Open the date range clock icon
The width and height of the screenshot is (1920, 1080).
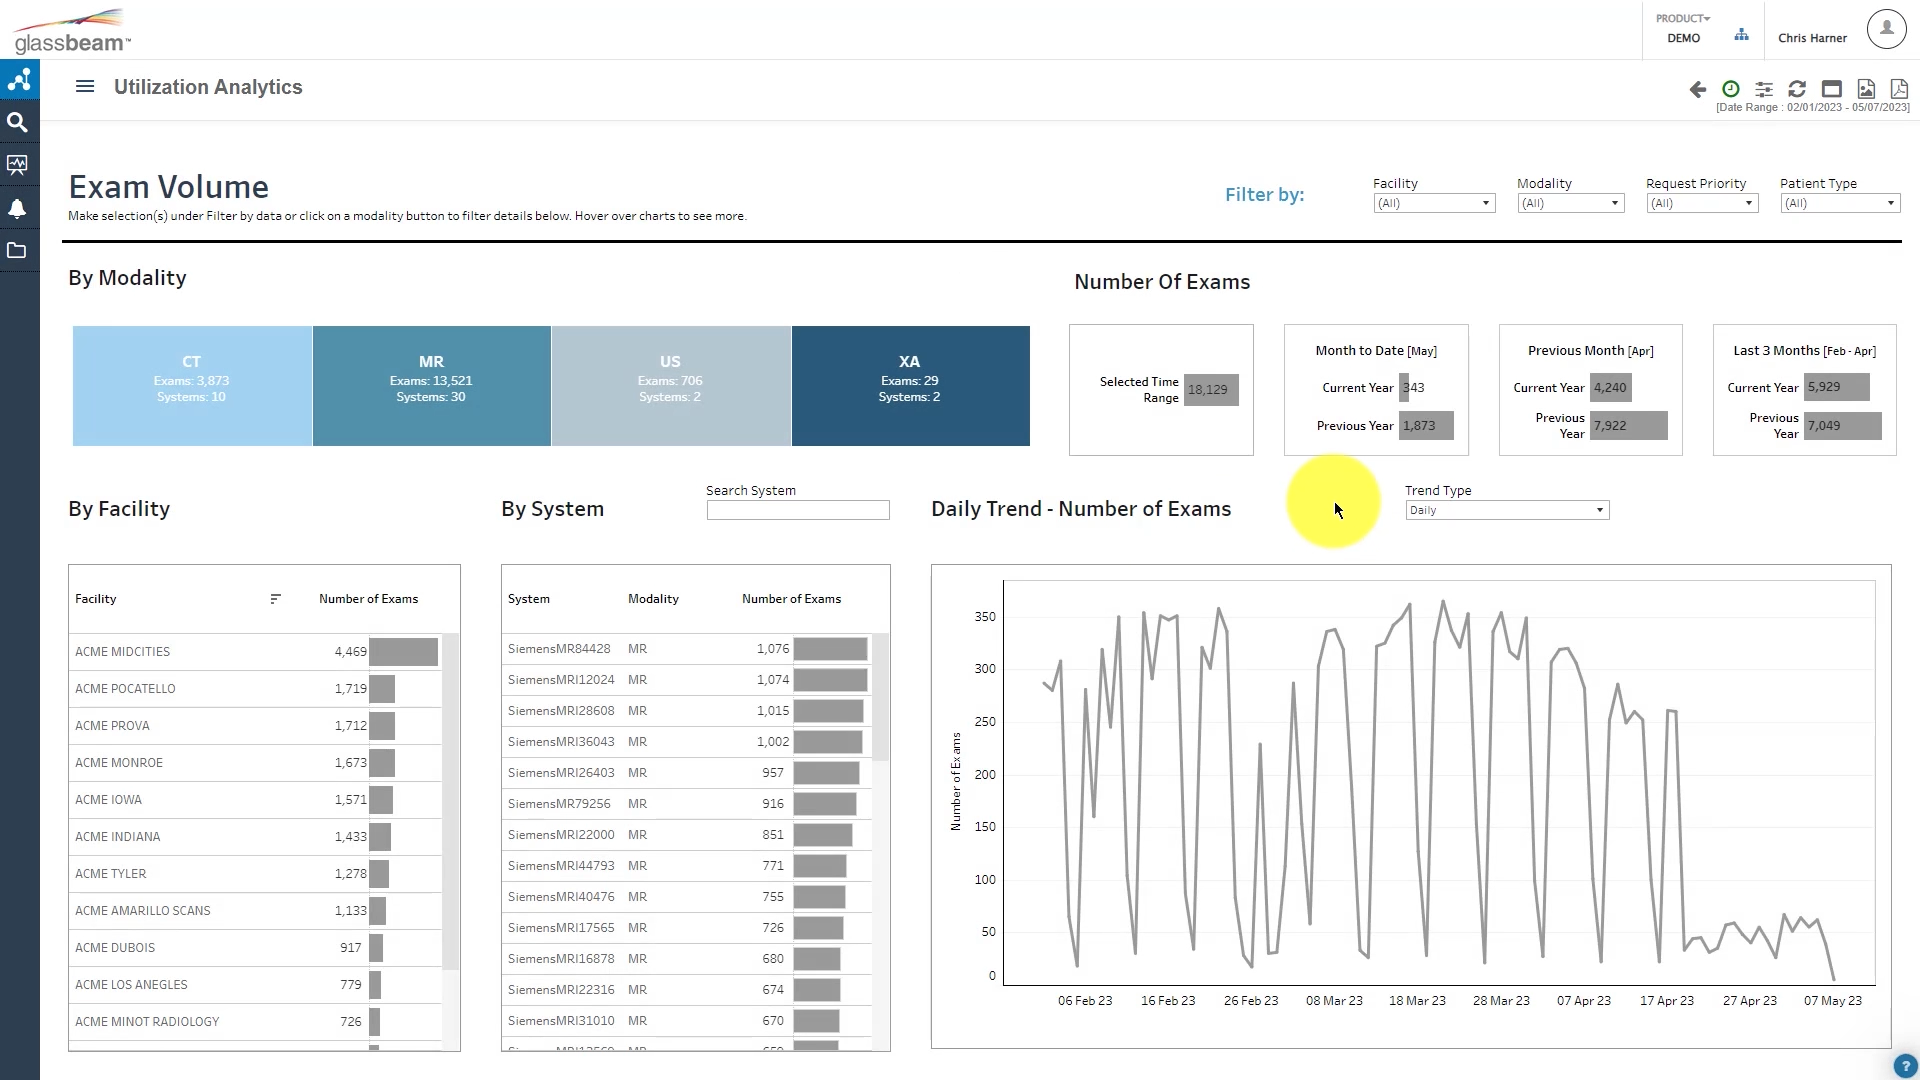click(1731, 88)
